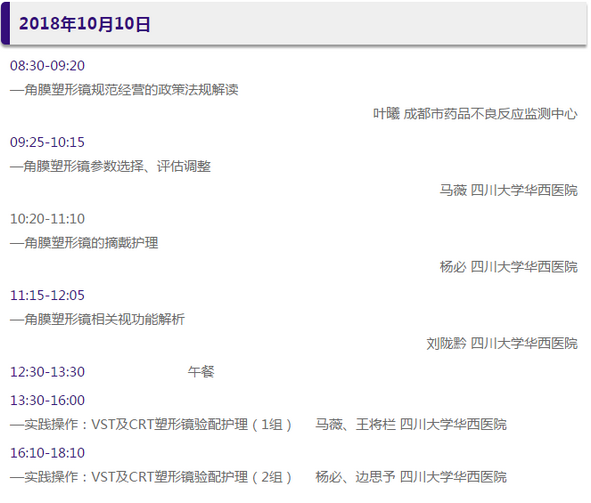Click instructors 马薇、王将栏 四川大学华西医院
591x503 pixels.
click(x=411, y=425)
